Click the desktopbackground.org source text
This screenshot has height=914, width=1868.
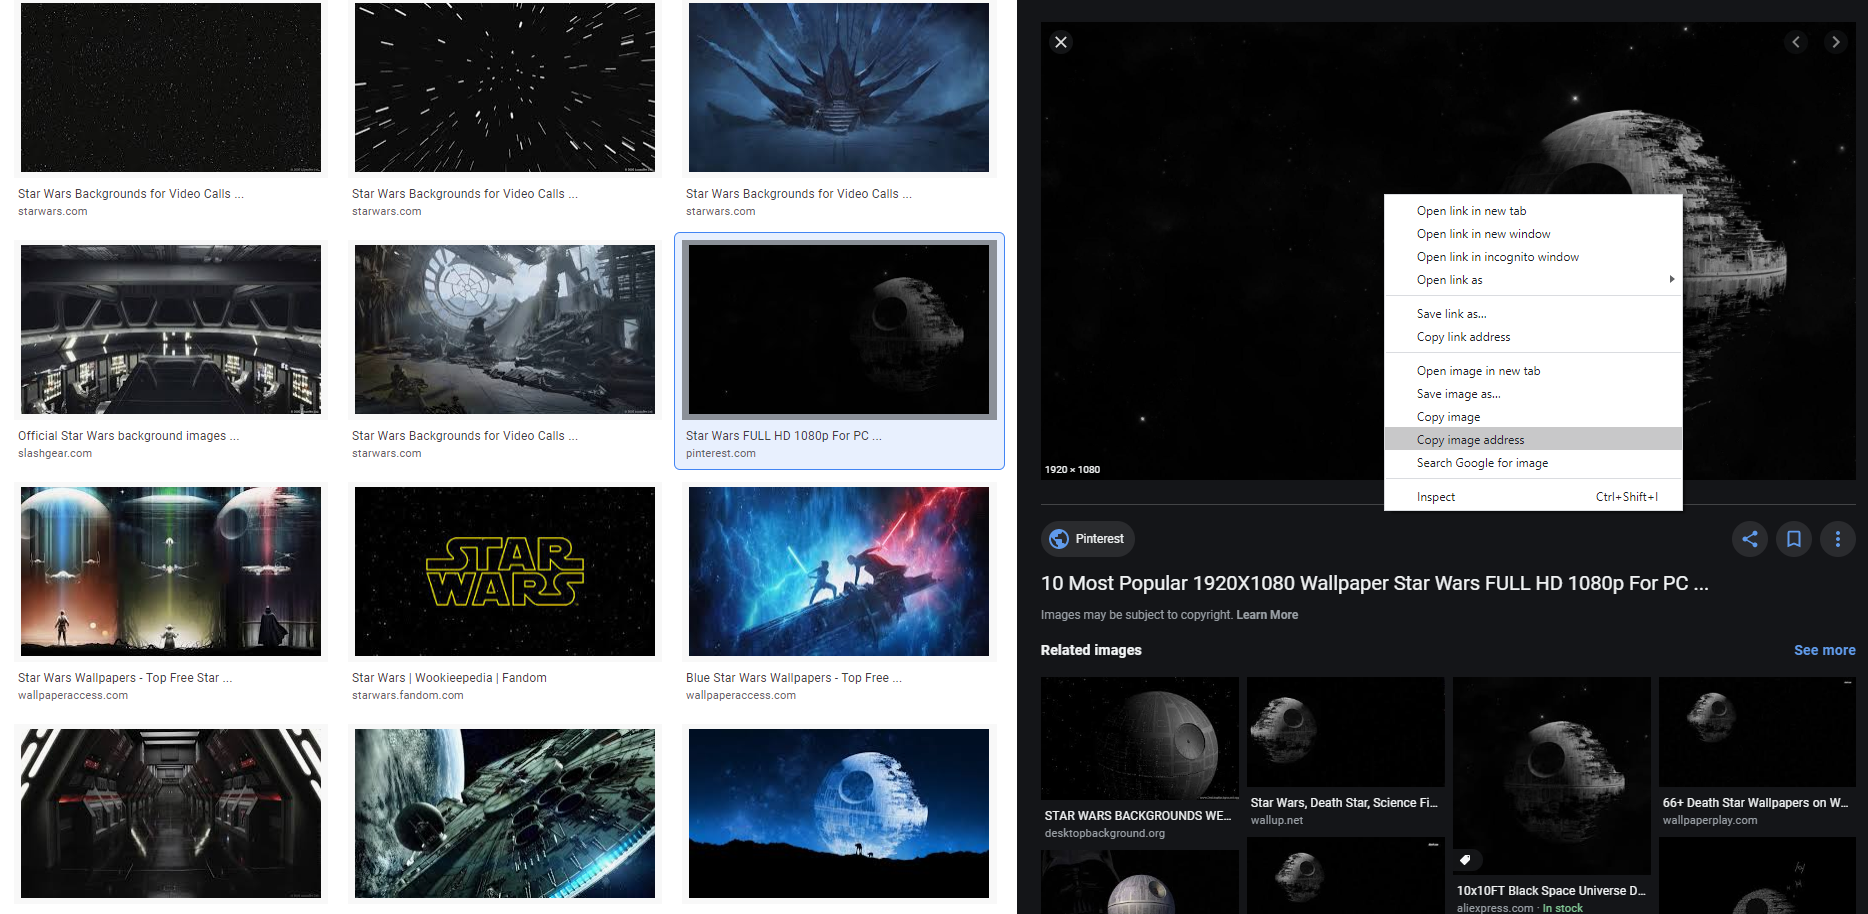tap(1105, 833)
